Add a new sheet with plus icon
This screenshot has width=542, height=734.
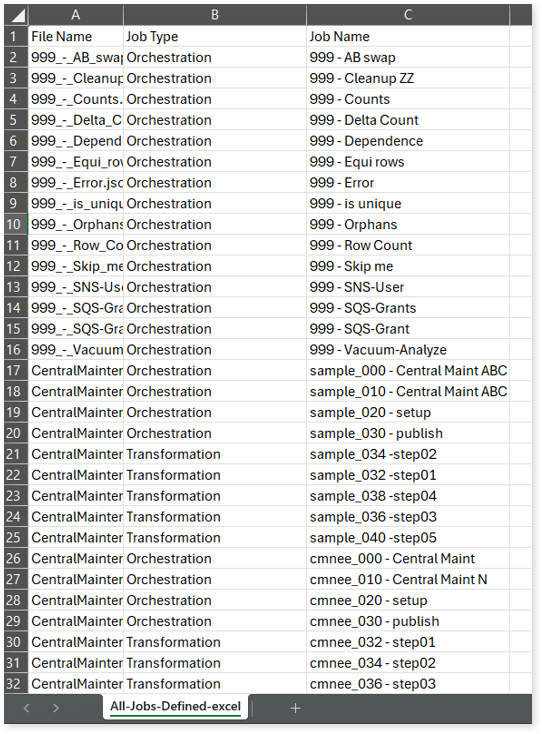pos(295,708)
